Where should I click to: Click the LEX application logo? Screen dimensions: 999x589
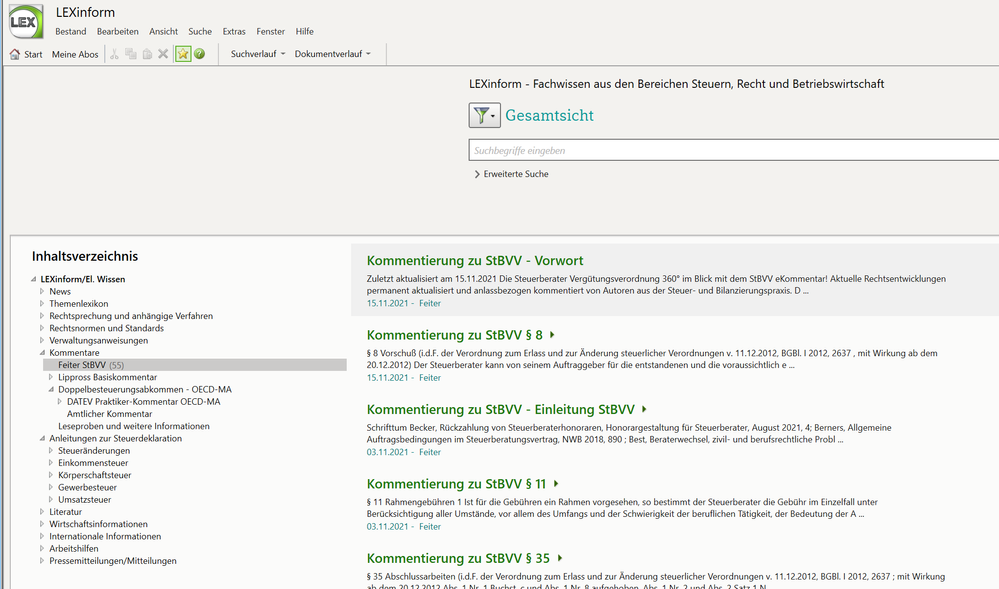[x=25, y=22]
